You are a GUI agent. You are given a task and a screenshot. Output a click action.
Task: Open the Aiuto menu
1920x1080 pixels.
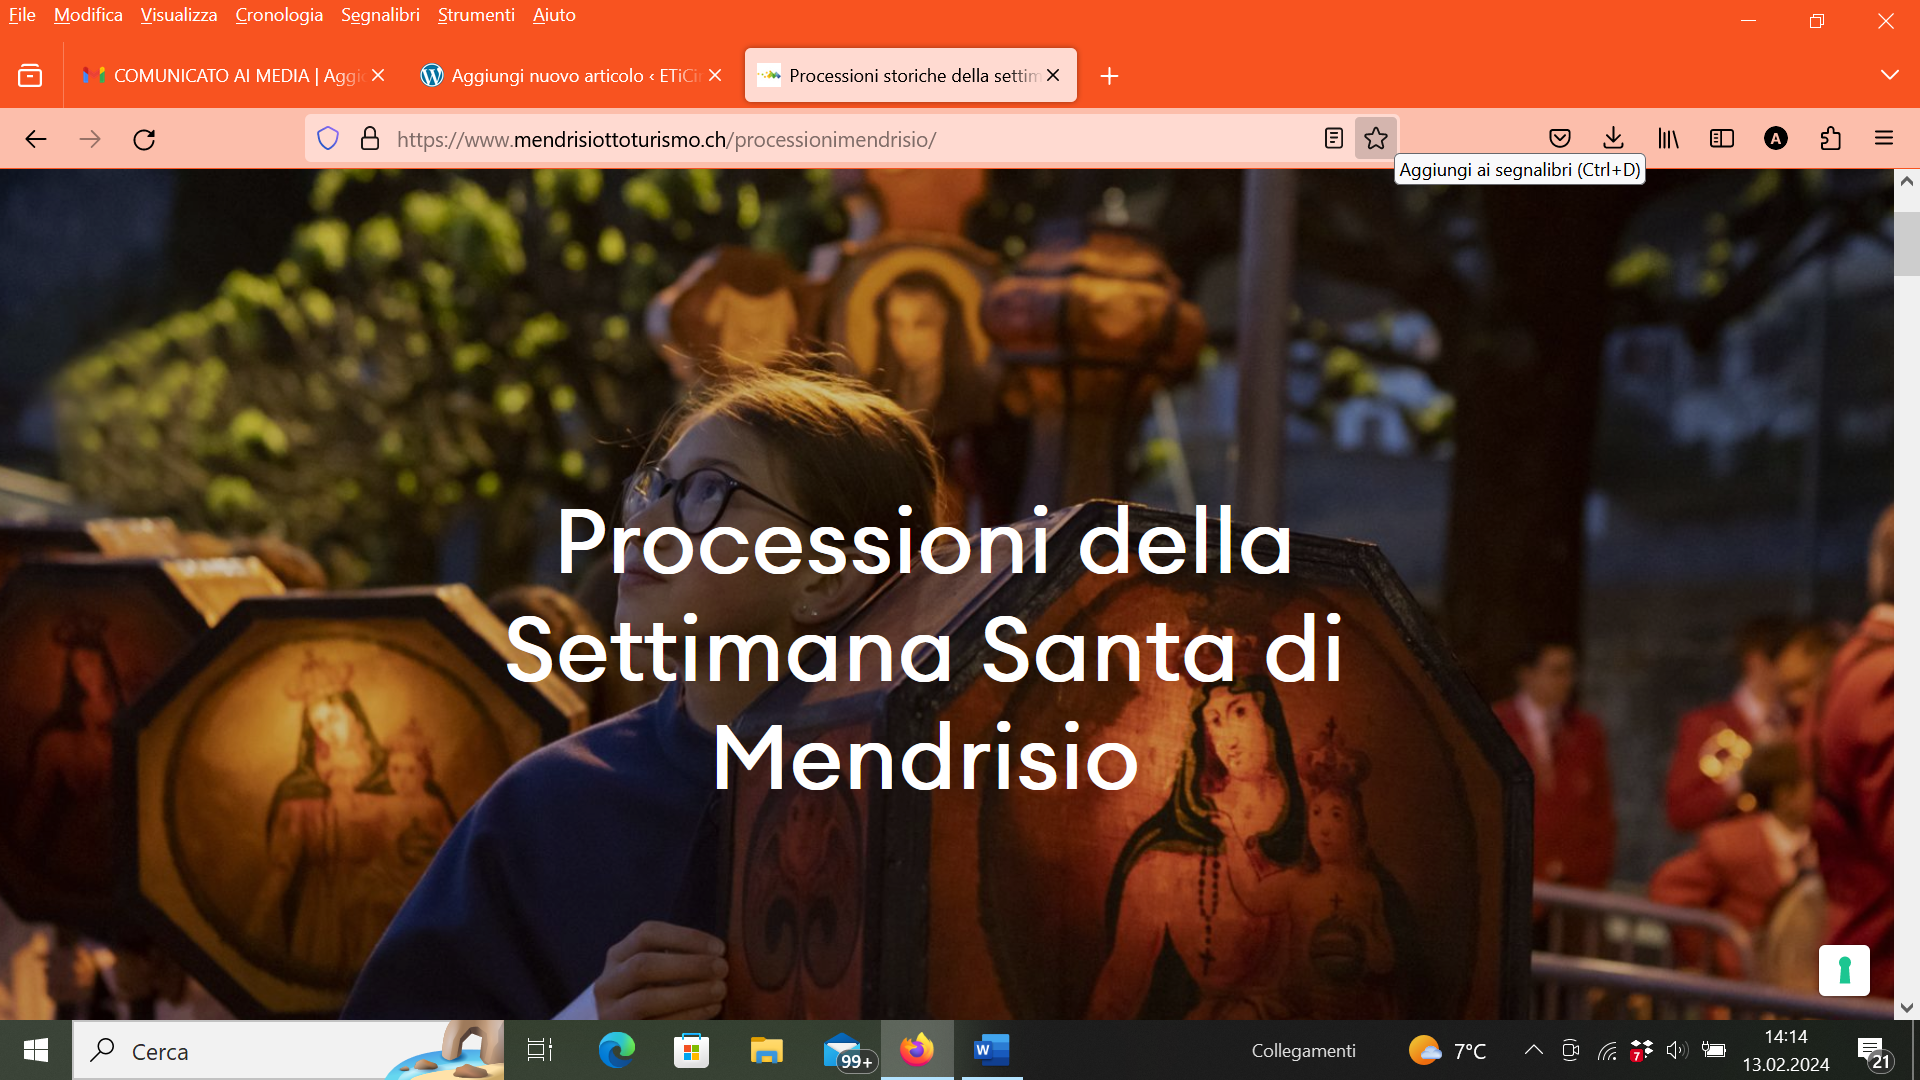pos(554,15)
